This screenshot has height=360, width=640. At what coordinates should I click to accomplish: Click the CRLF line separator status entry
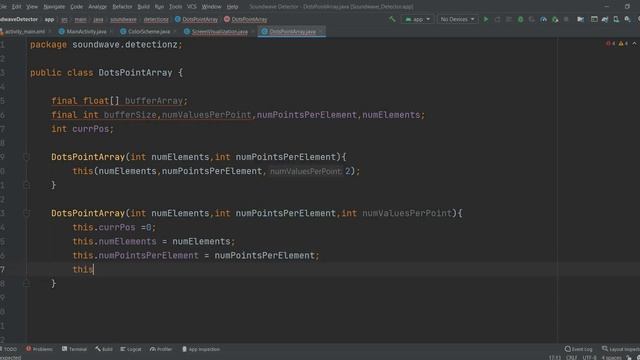[571, 358]
